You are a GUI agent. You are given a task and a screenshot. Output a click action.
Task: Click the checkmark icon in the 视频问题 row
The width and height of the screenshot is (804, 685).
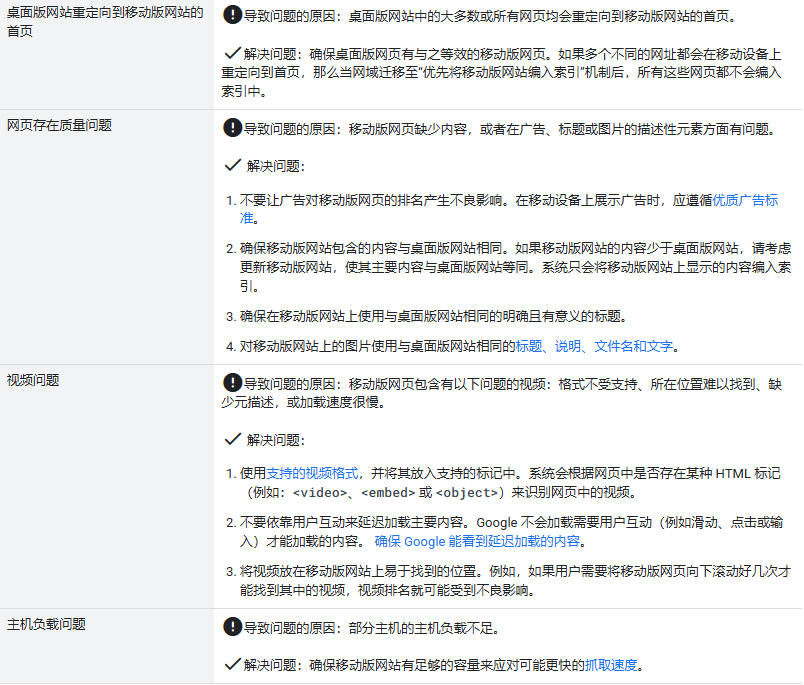click(233, 438)
